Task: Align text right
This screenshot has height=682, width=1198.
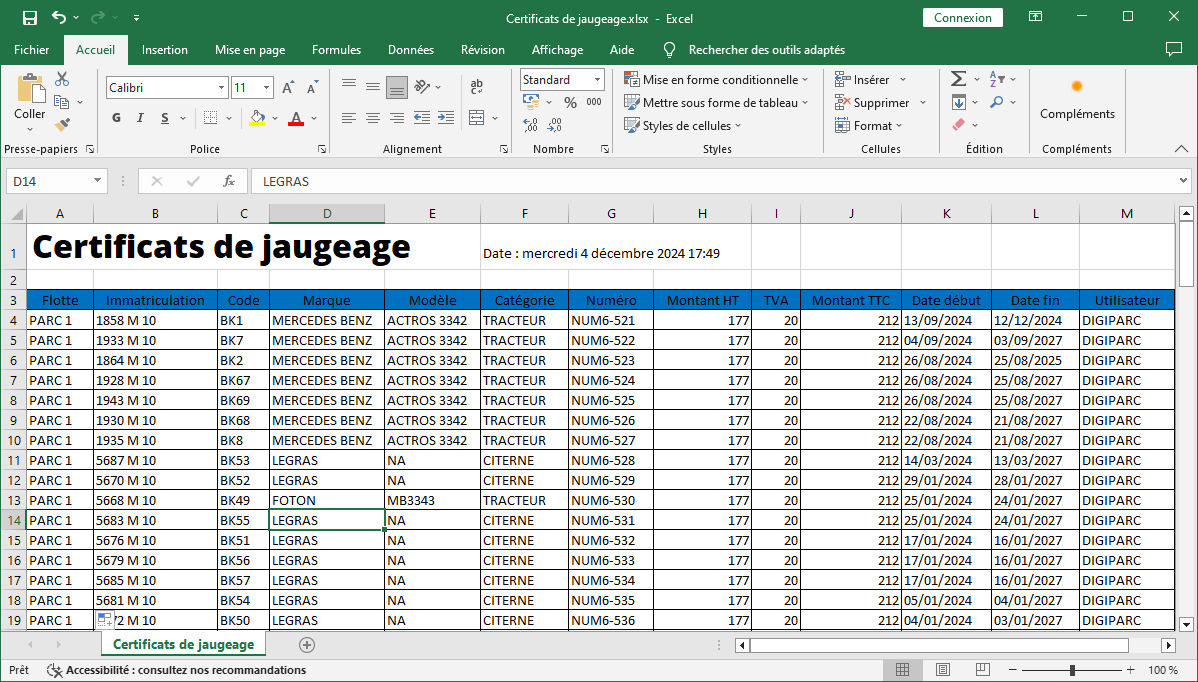Action: click(x=397, y=118)
